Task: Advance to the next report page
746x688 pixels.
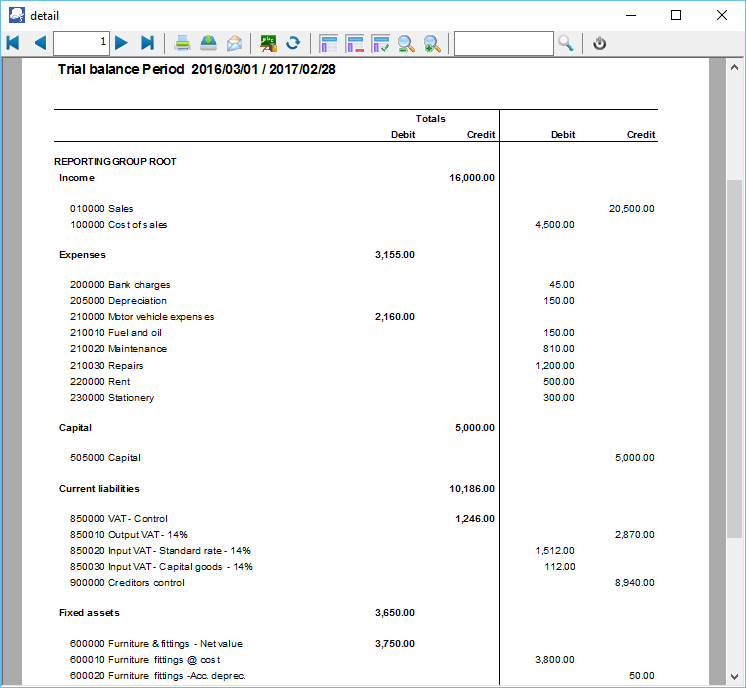Action: click(x=122, y=43)
